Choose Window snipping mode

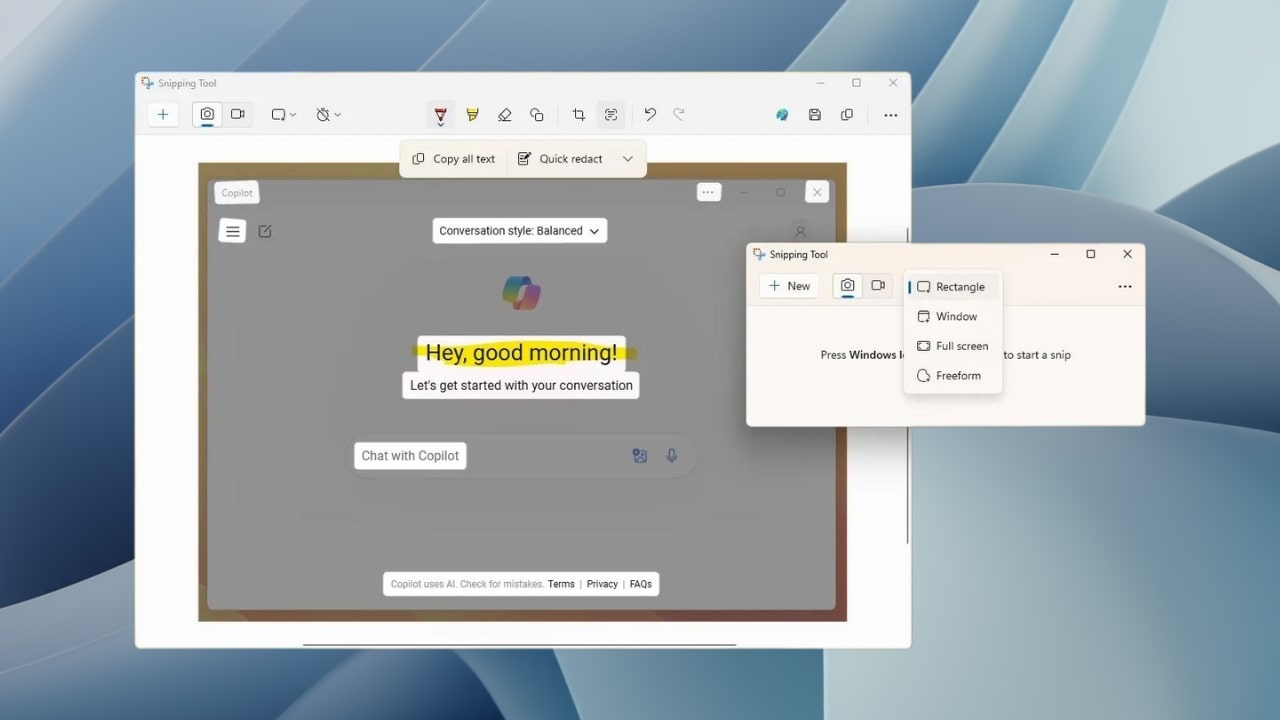tap(952, 316)
